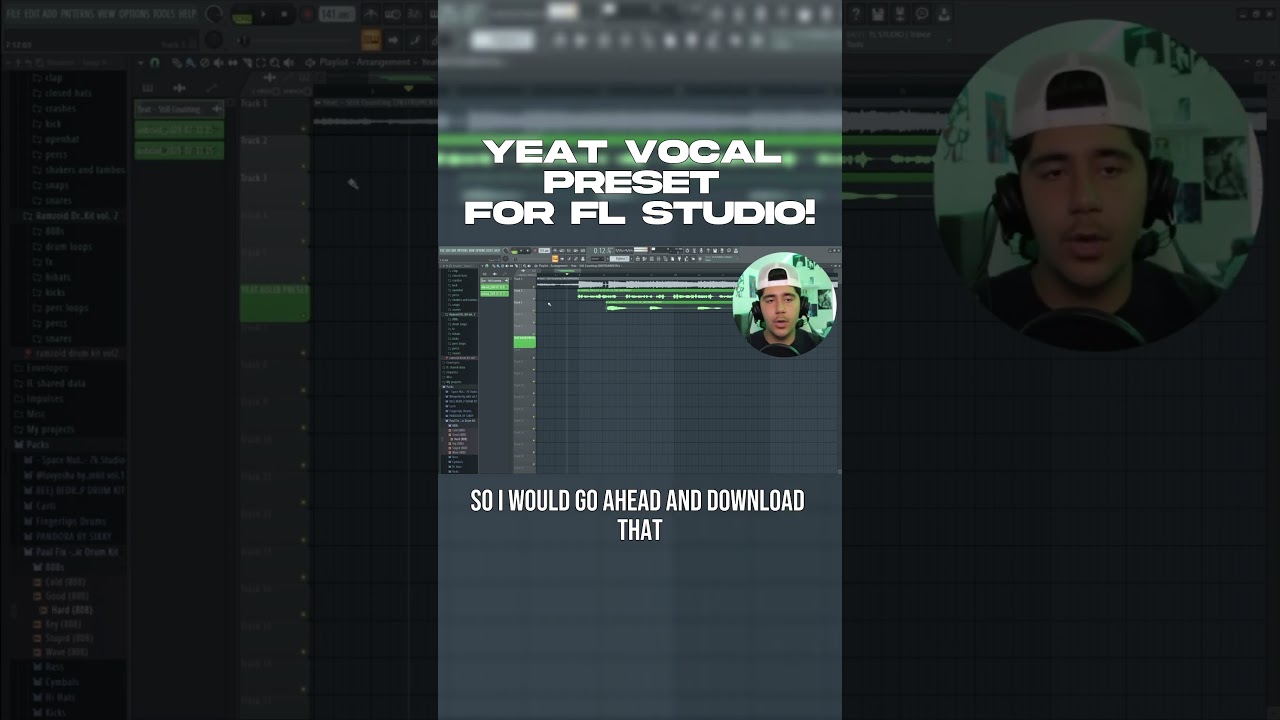Click the question mark help icon
Screen dimensions: 1280x720
(x=856, y=14)
